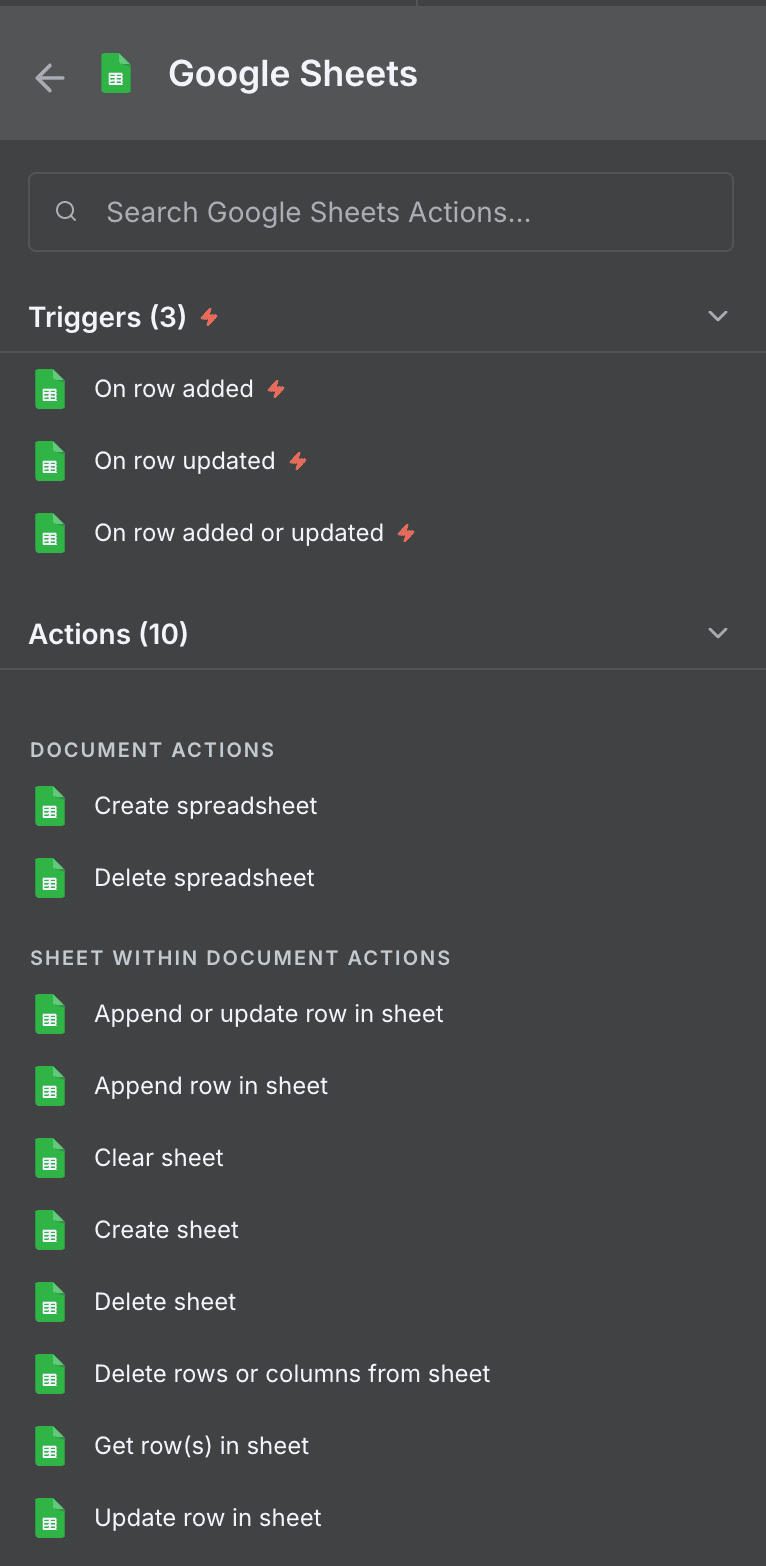
Task: Select the 'Delete spreadsheet' action
Action: click(x=204, y=878)
